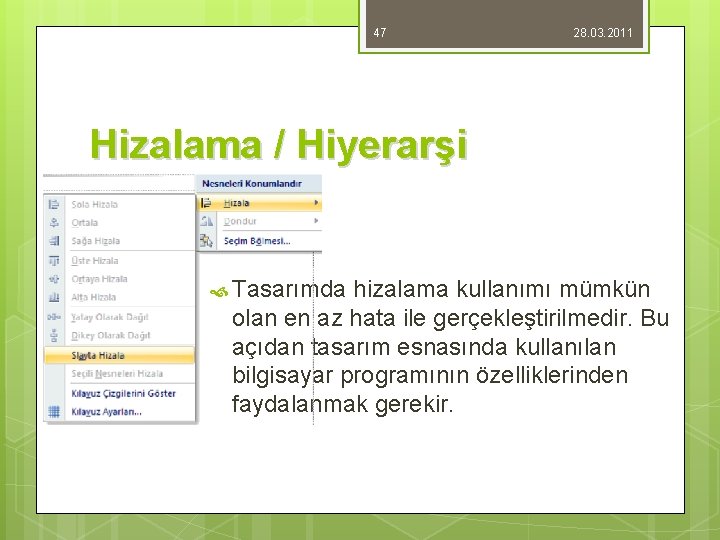Select Seçili Nesneleri Hizala menu entry
The width and height of the screenshot is (720, 540).
coord(119,374)
